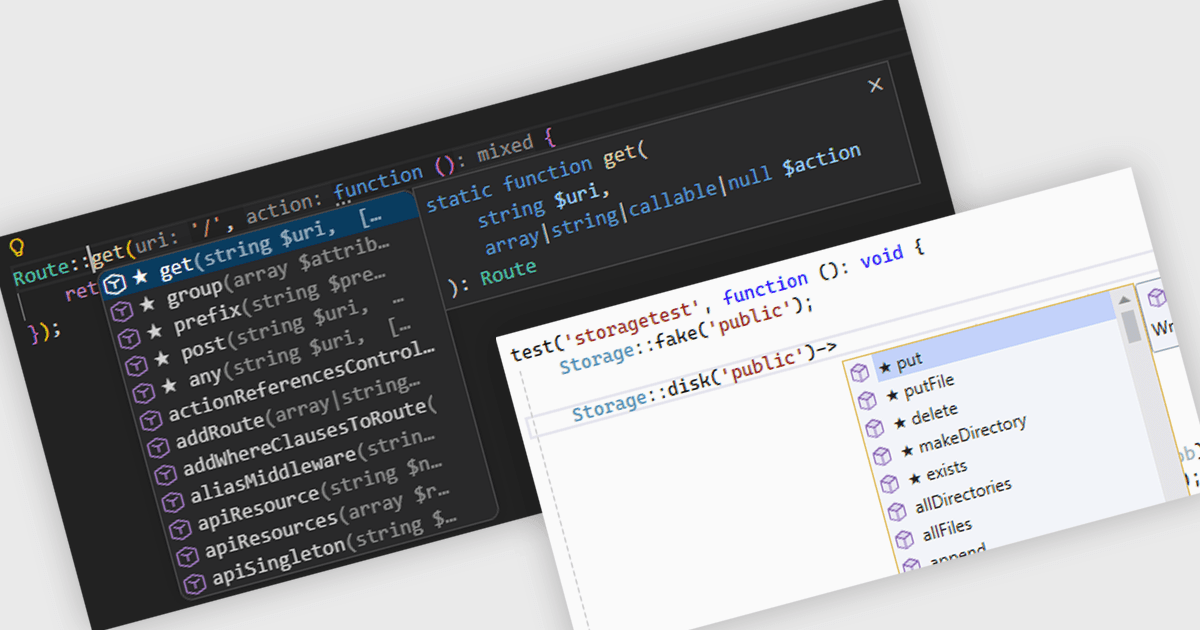1200x630 pixels.
Task: Click the cube icon beside delete
Action: pyautogui.click(x=874, y=428)
